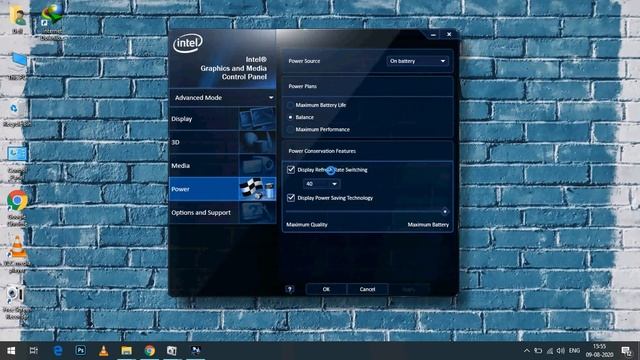The image size is (640, 360).
Task: Open the screen recorder taskbar icon
Action: 172,351
